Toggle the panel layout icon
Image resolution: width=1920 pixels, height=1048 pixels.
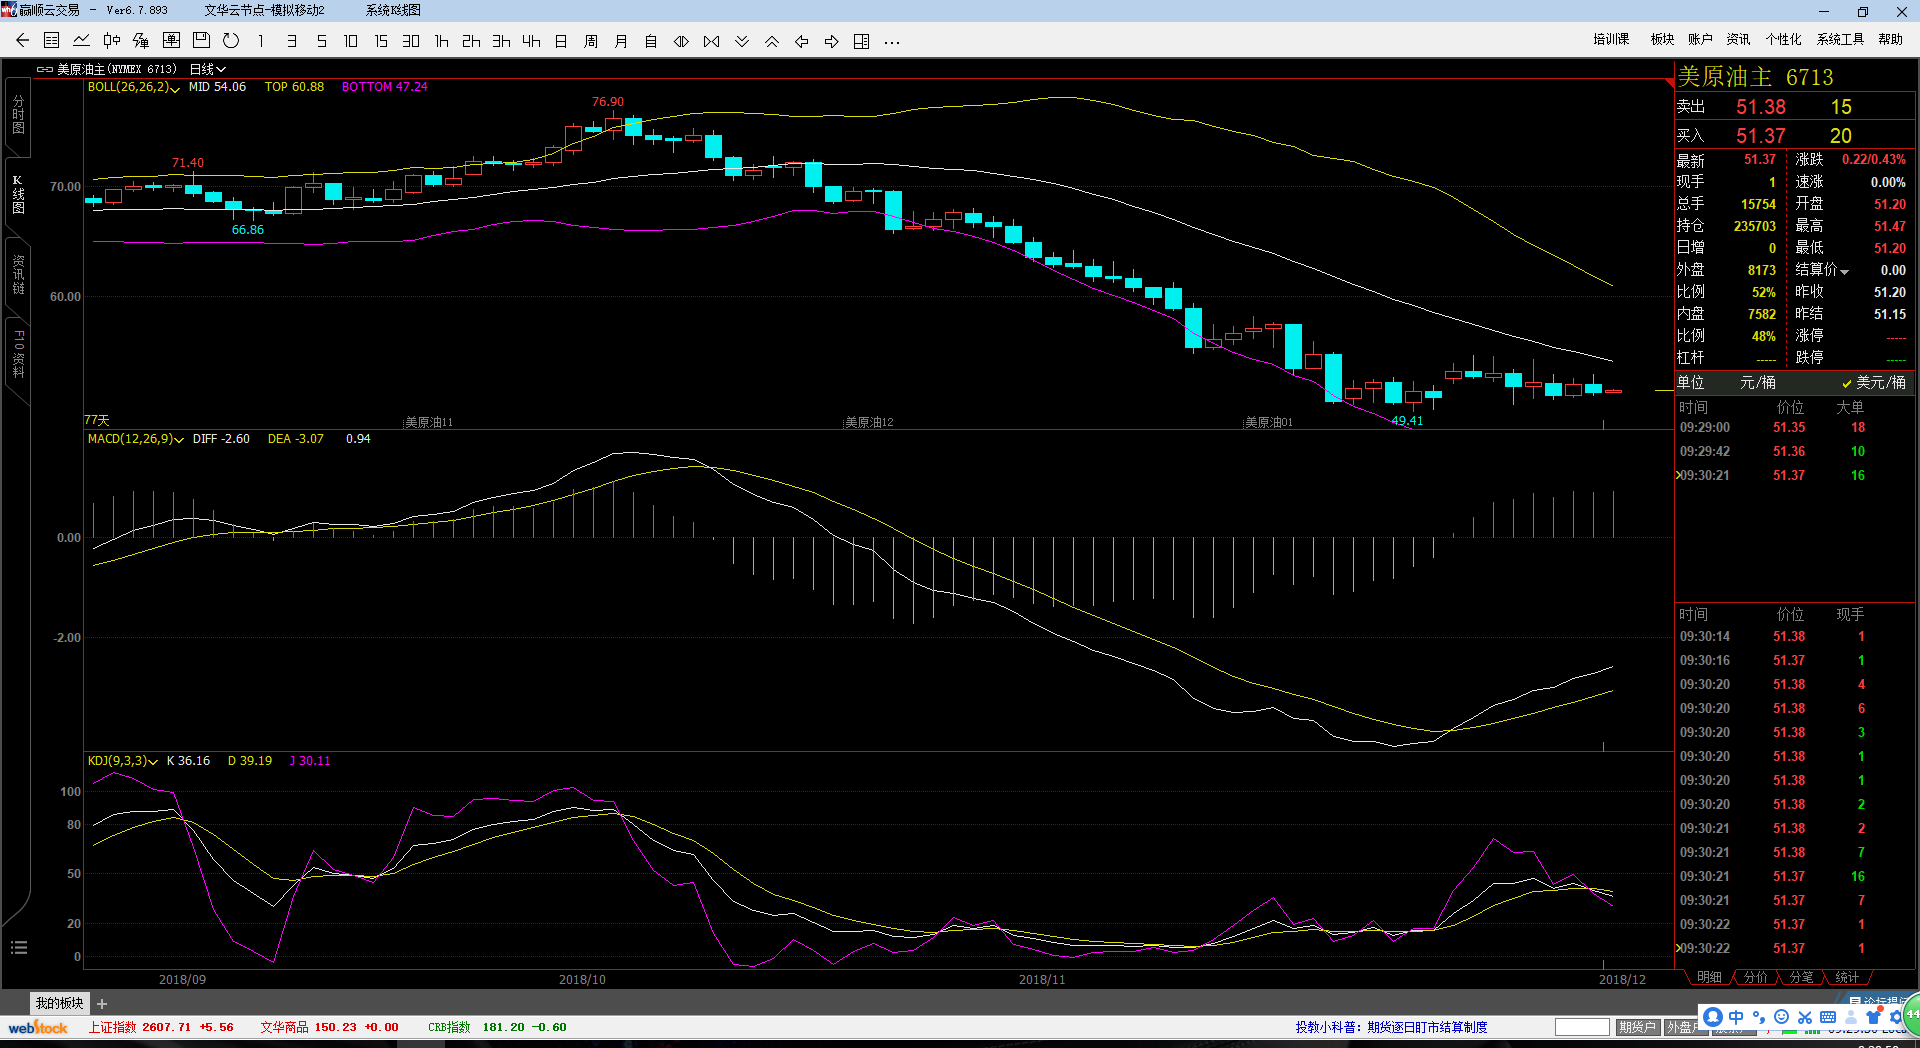coord(861,41)
